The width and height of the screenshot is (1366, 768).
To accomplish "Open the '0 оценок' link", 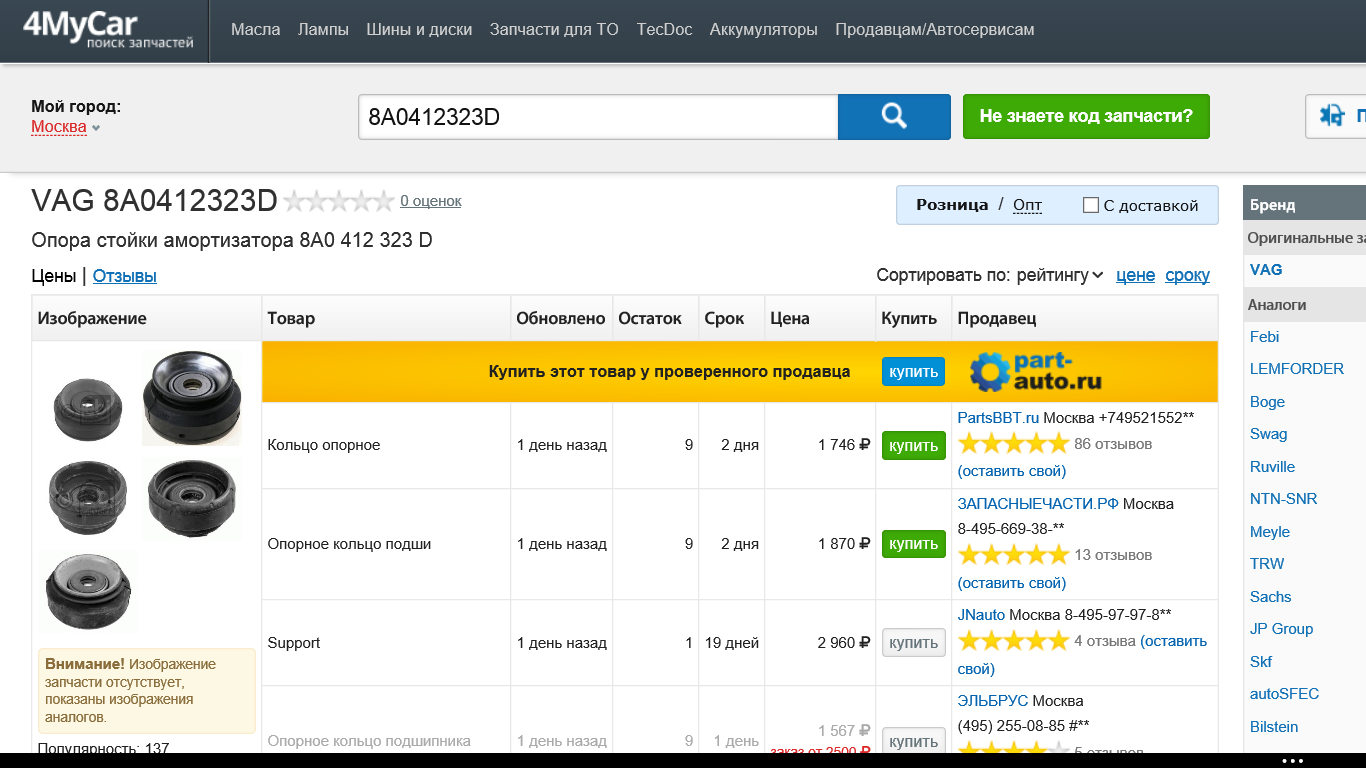I will (431, 201).
